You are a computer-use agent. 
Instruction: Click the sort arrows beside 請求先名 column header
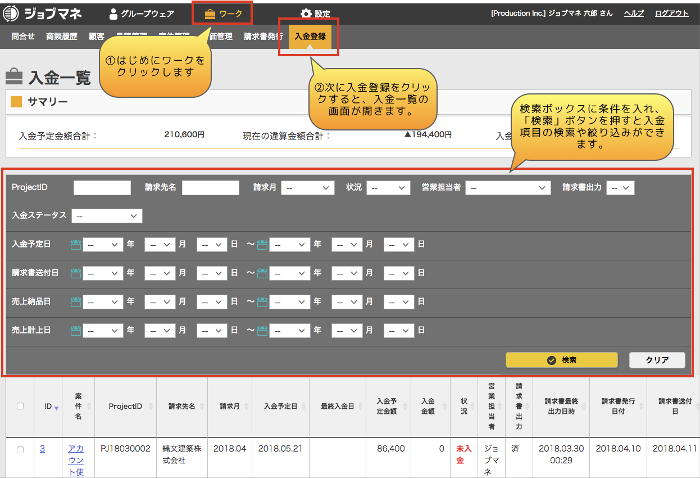[202, 406]
